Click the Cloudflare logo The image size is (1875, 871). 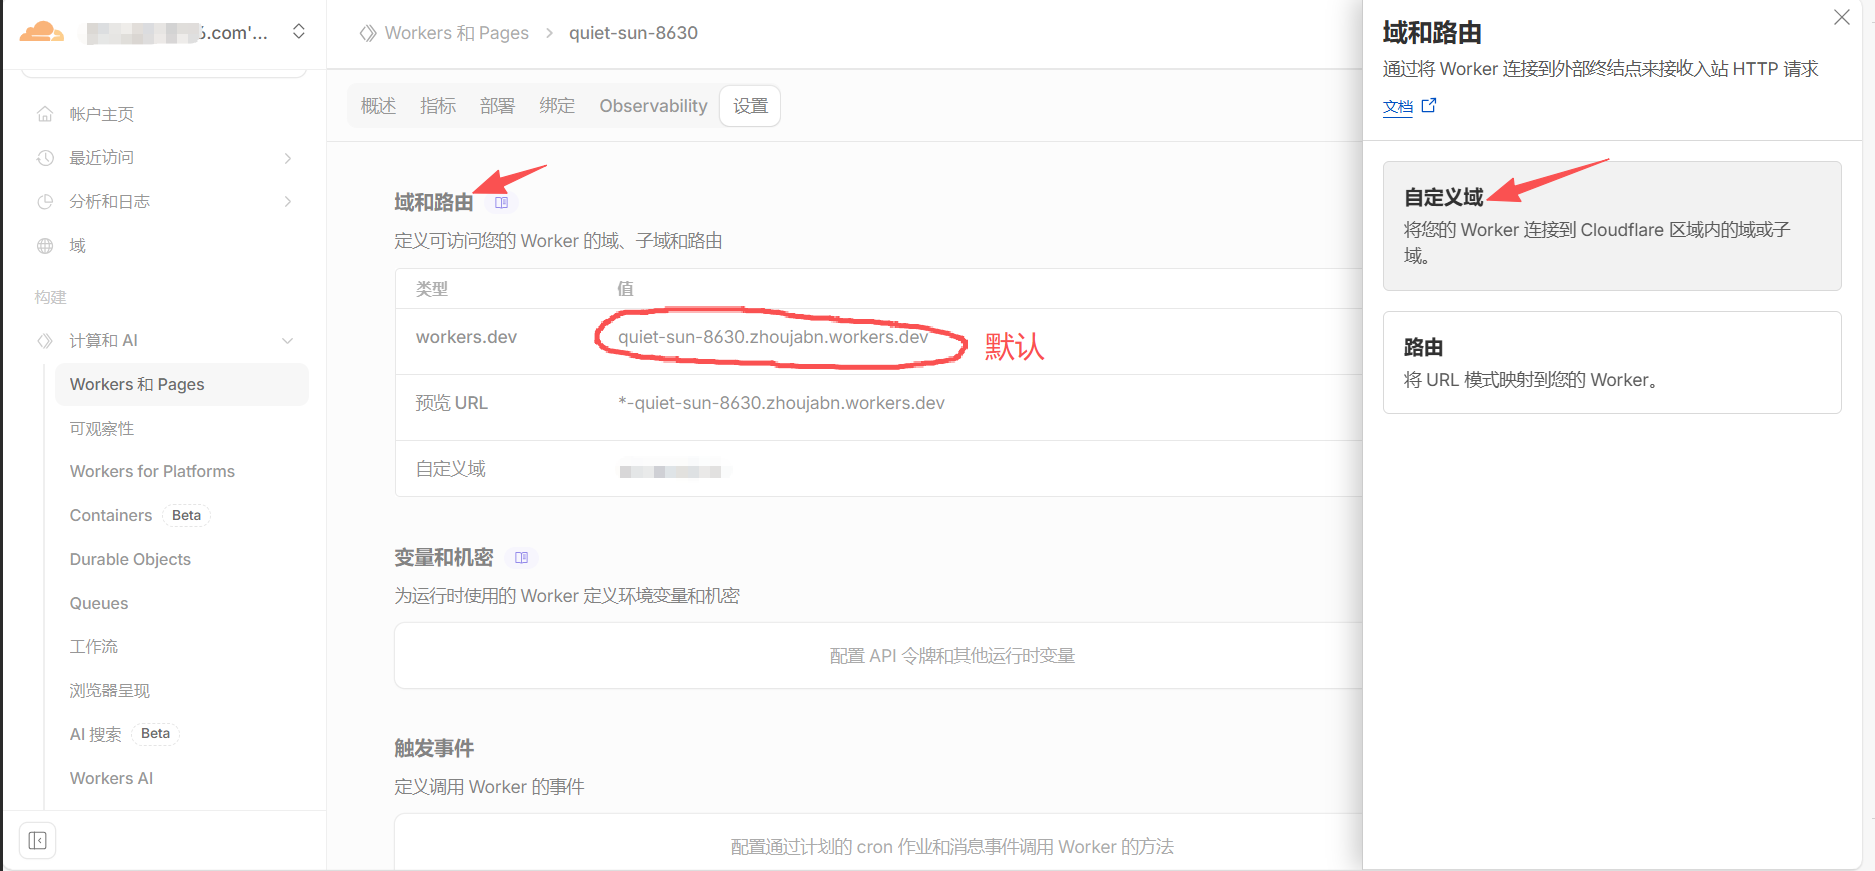(42, 32)
